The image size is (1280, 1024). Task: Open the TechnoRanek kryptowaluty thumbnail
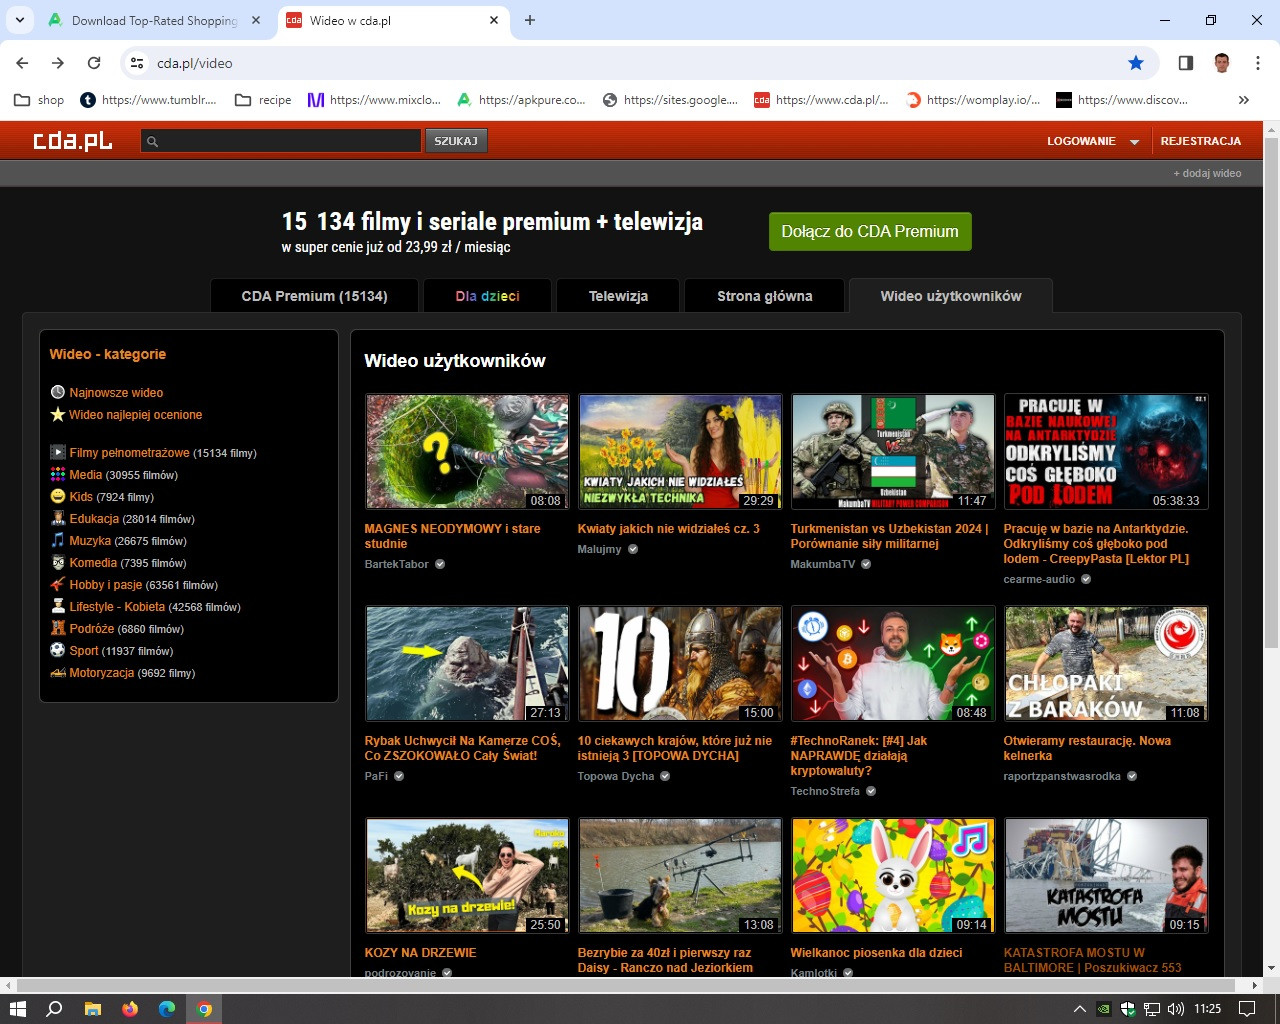[x=893, y=664]
